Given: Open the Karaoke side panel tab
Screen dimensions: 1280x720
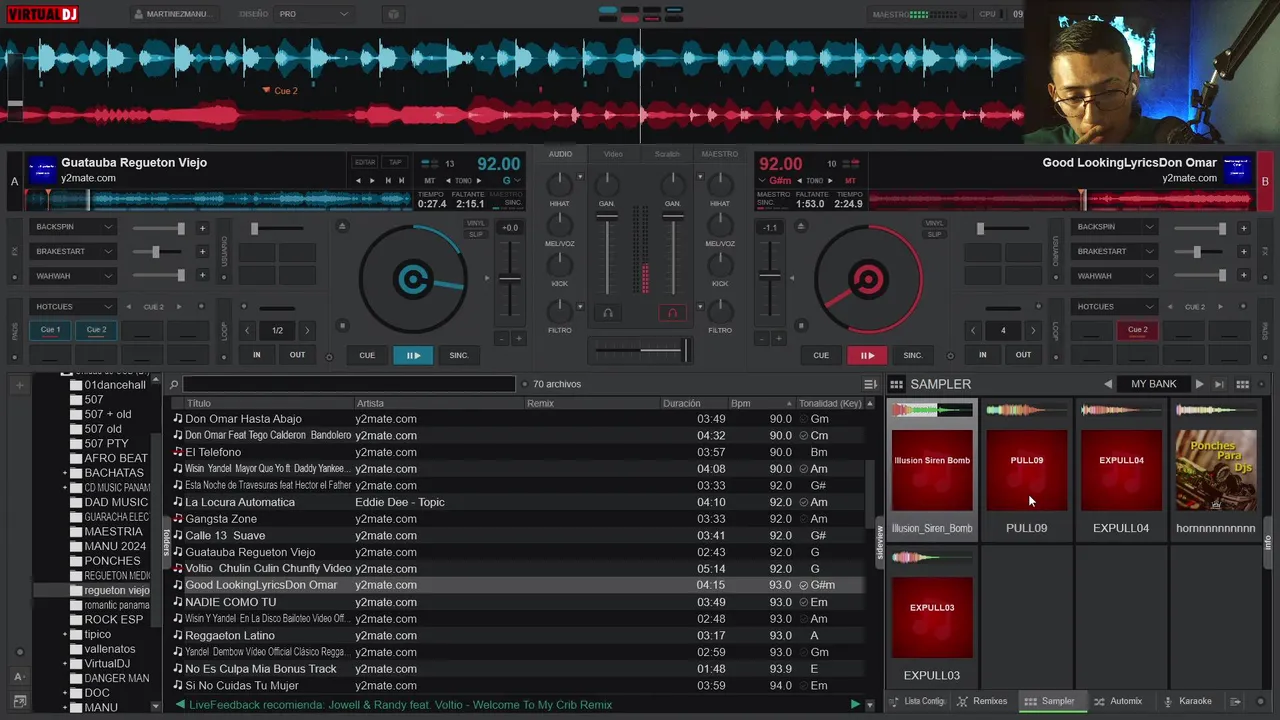Looking at the screenshot, I should tap(1186, 701).
